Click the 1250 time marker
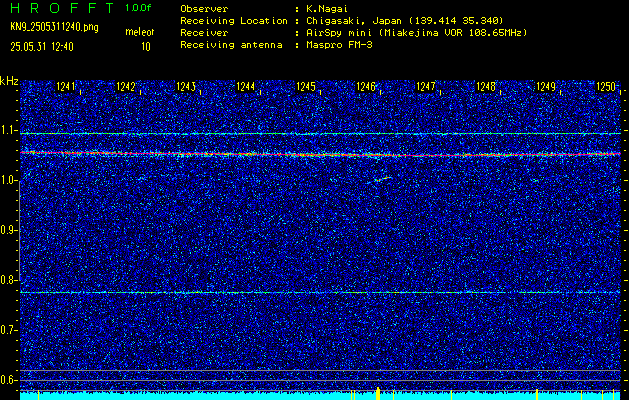Image resolution: width=629 pixels, height=400 pixels. [606, 86]
